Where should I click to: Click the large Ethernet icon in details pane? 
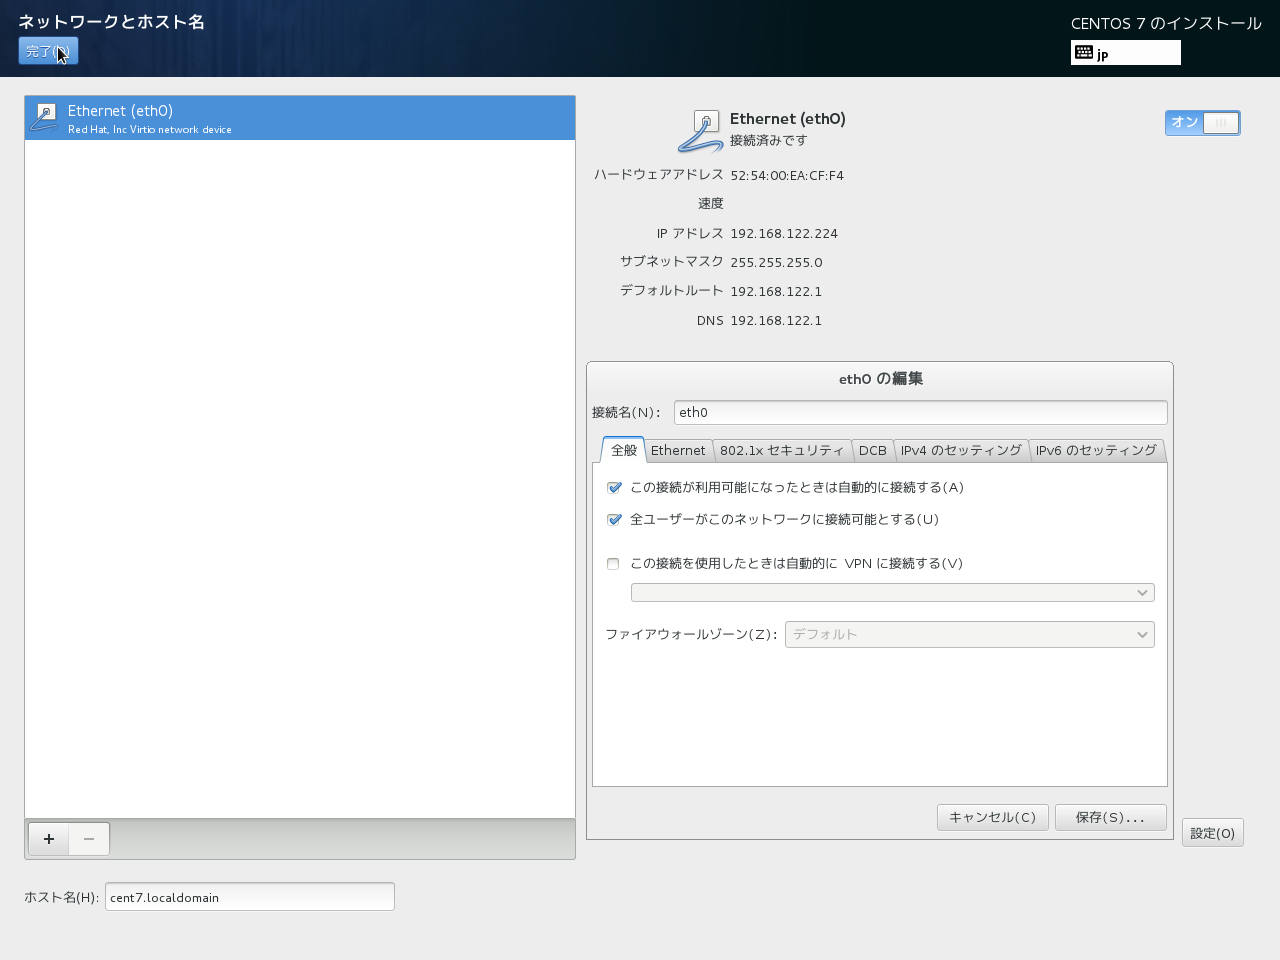(x=701, y=131)
